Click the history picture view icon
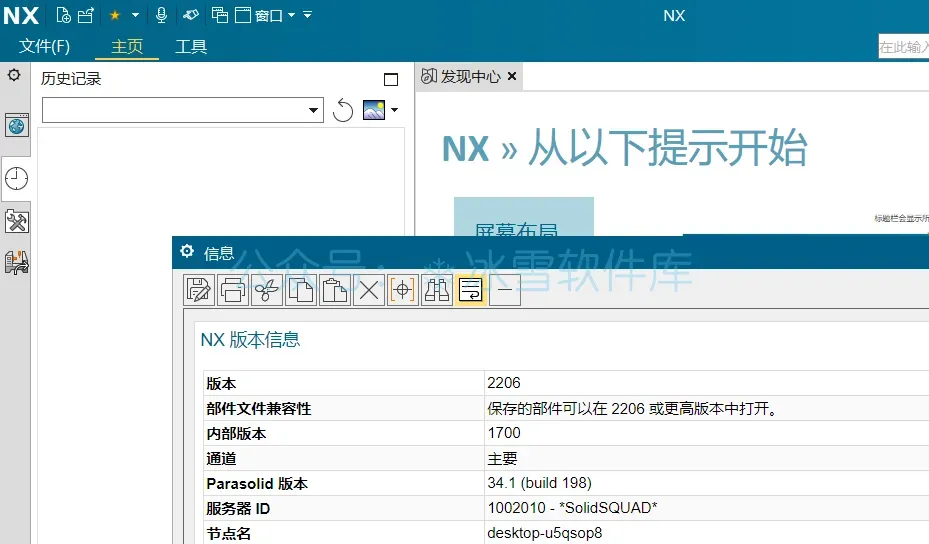This screenshot has height=544, width=929. [374, 110]
